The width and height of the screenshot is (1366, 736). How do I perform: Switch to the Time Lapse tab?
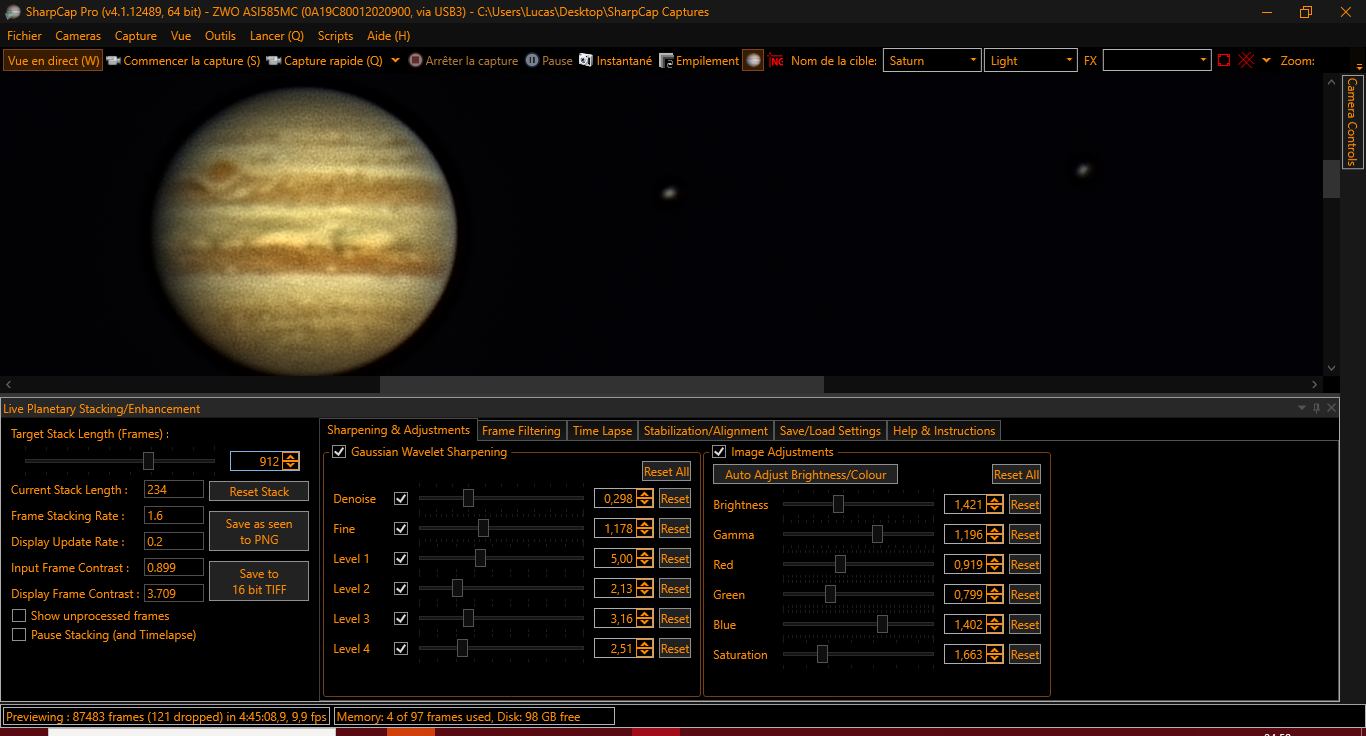pos(602,431)
